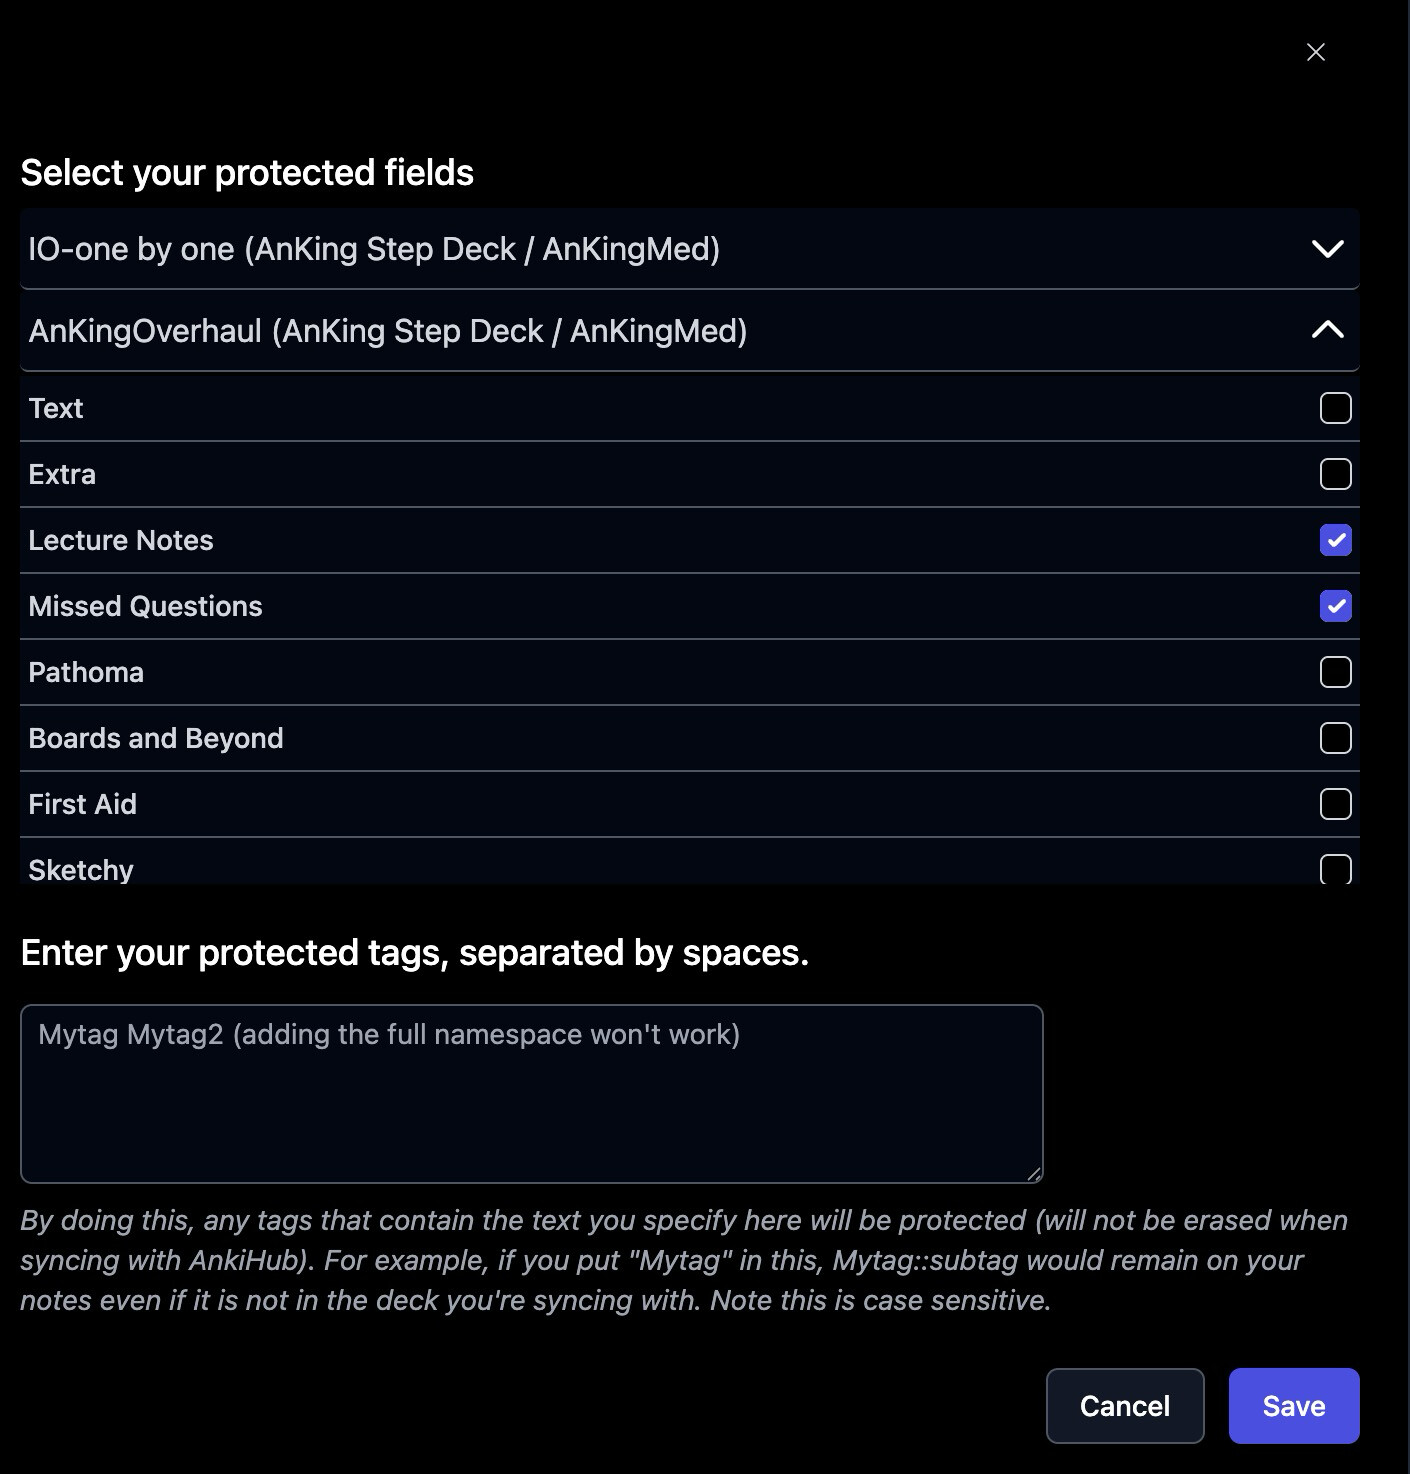Uncheck the Lecture Notes checkbox

pos(1335,540)
